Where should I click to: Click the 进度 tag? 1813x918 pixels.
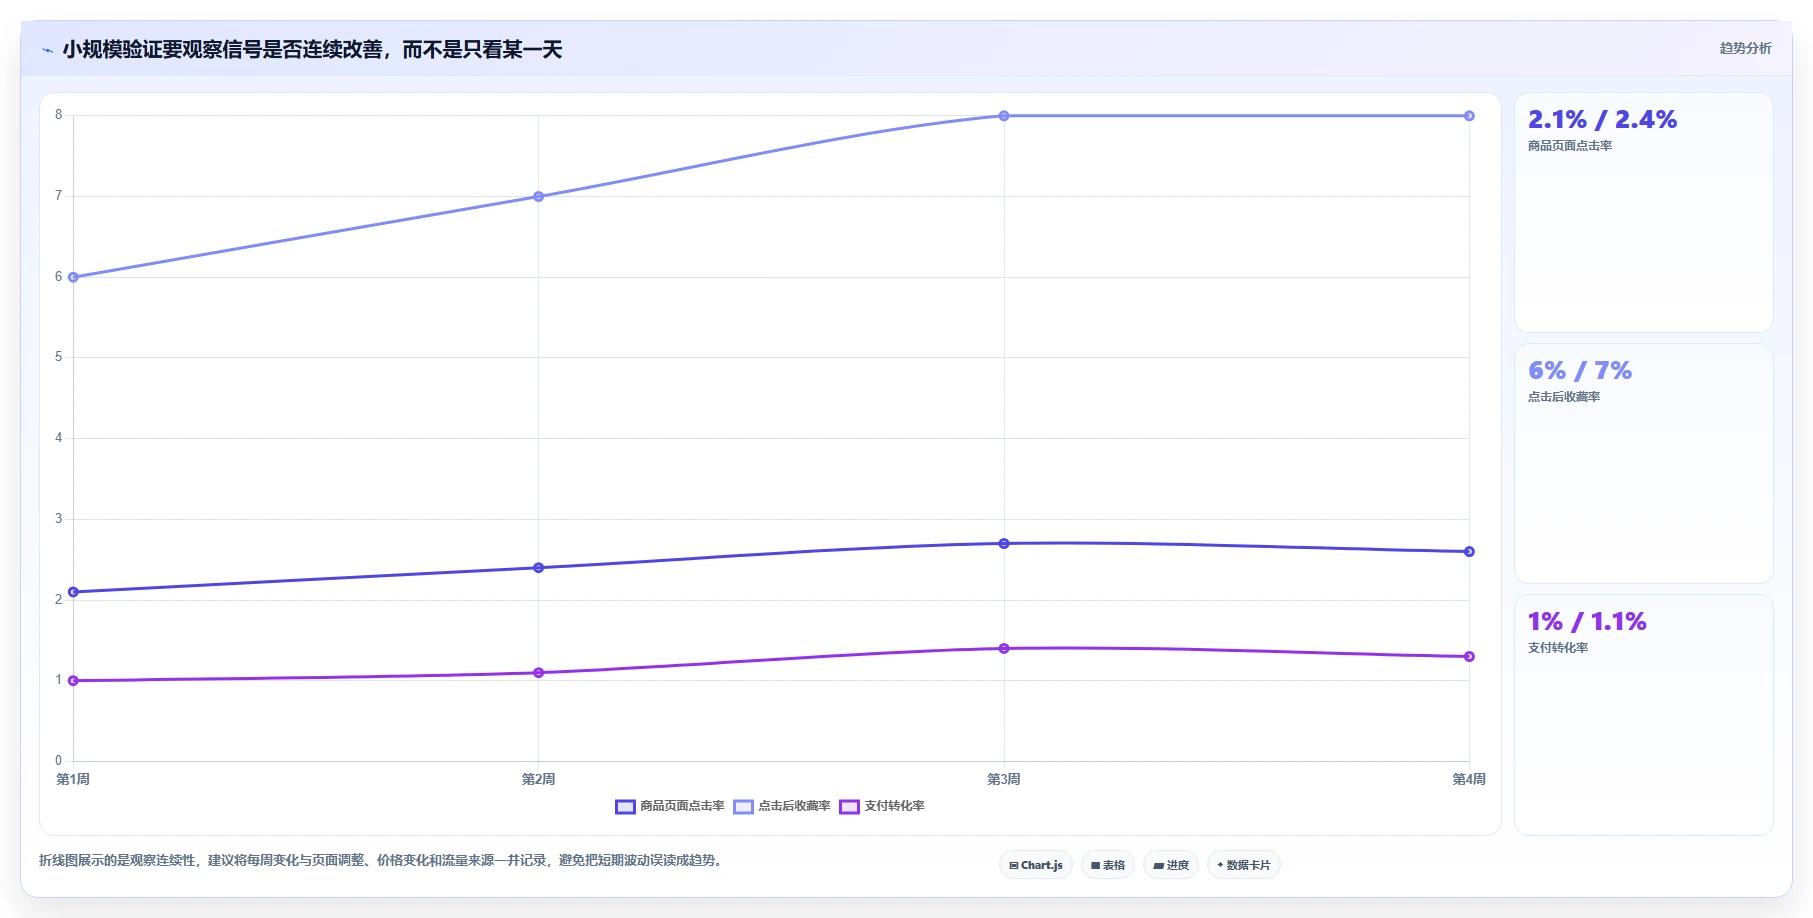click(1171, 865)
